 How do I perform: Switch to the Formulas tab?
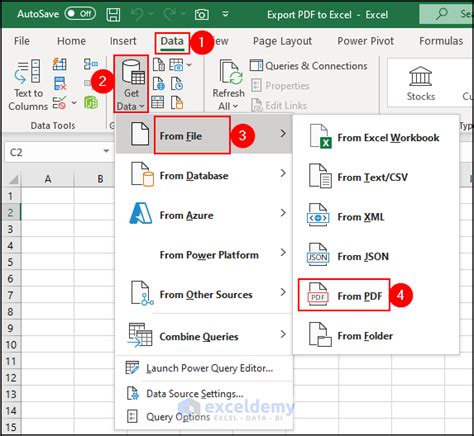(x=441, y=41)
